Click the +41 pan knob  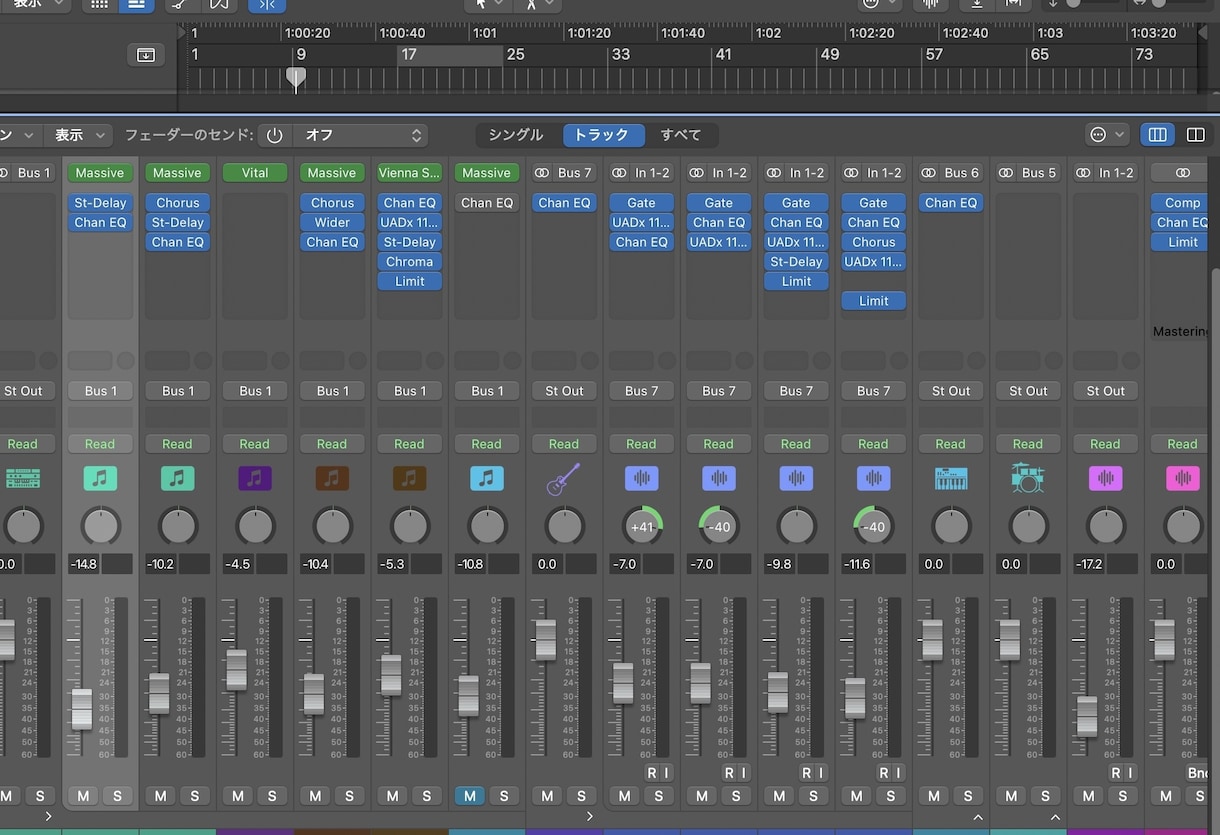point(641,526)
